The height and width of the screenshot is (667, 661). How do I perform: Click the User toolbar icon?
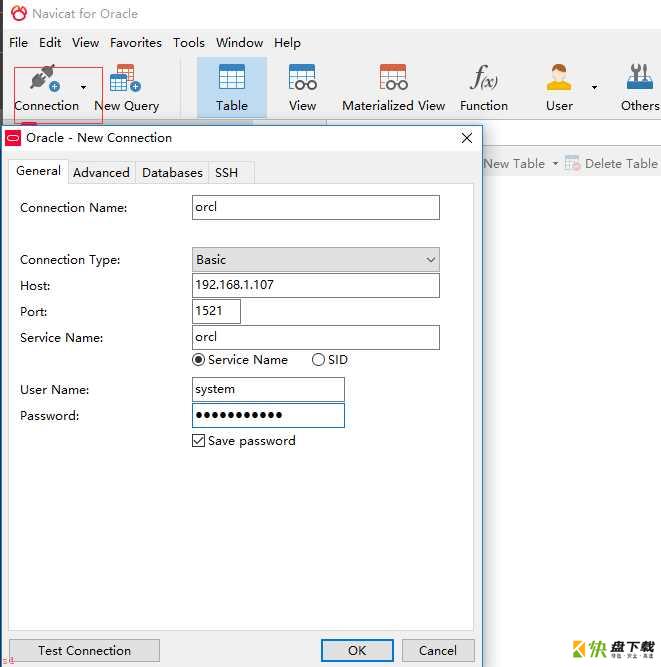pos(559,77)
